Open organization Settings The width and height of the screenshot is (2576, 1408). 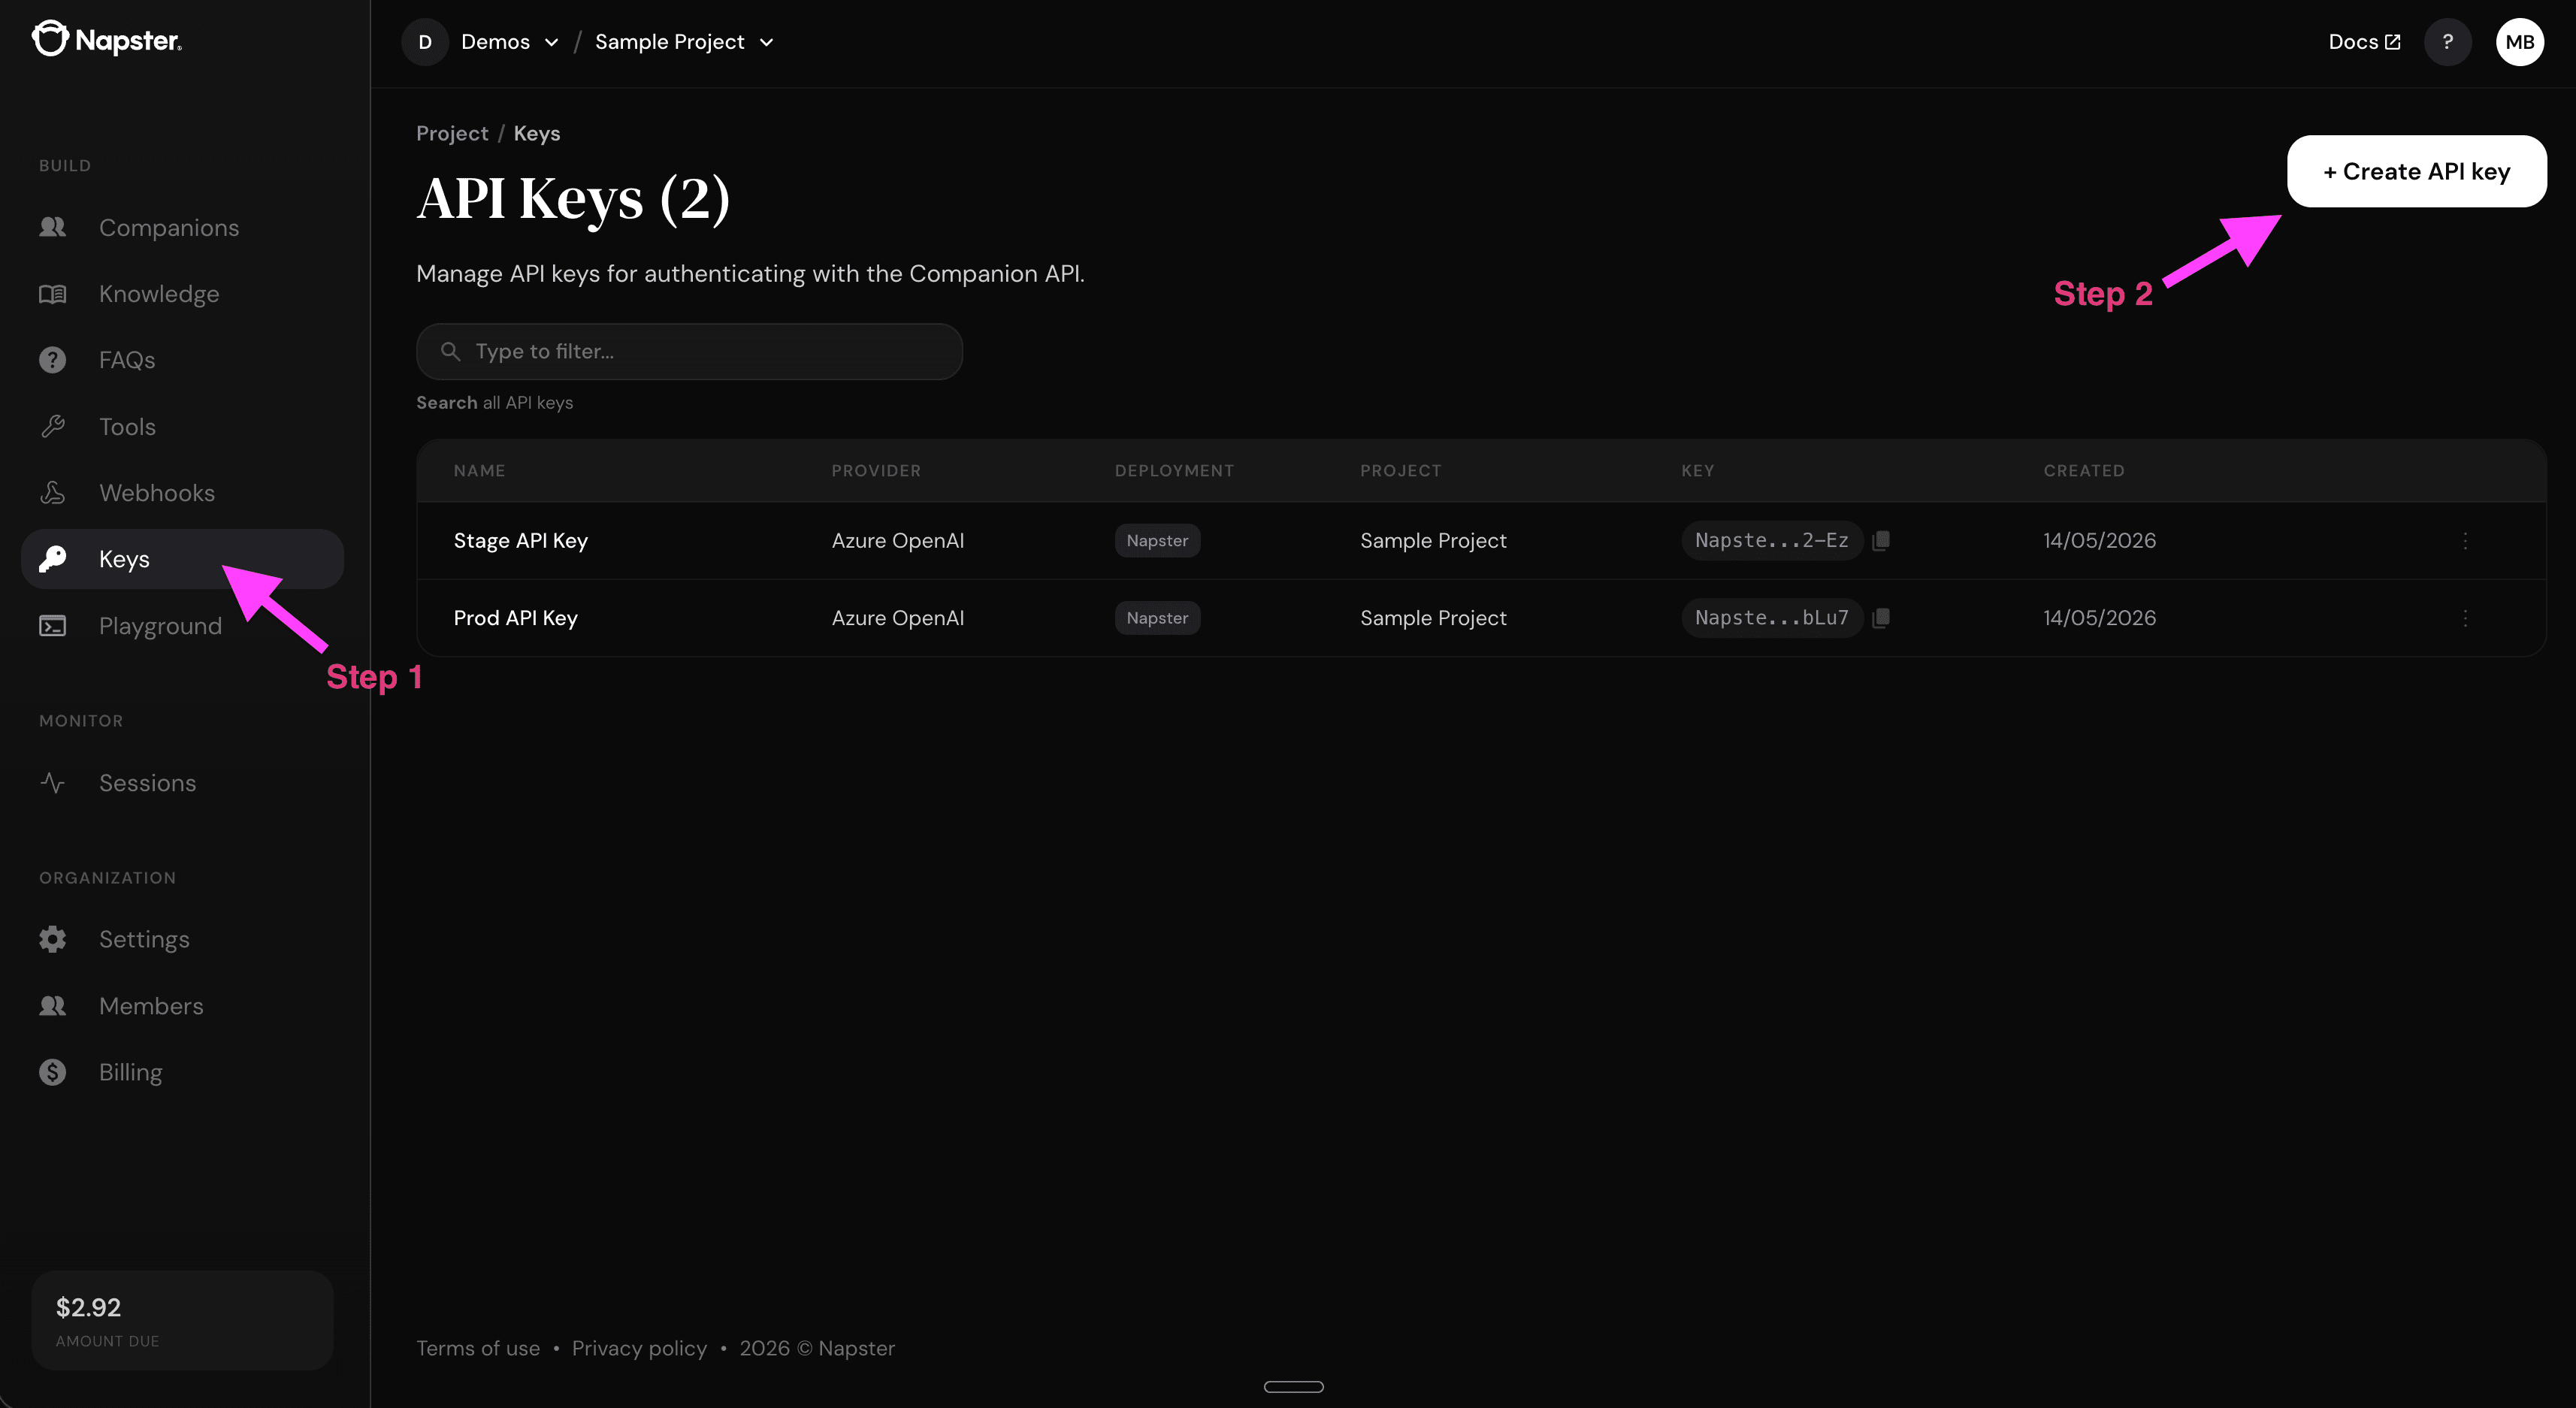point(144,939)
